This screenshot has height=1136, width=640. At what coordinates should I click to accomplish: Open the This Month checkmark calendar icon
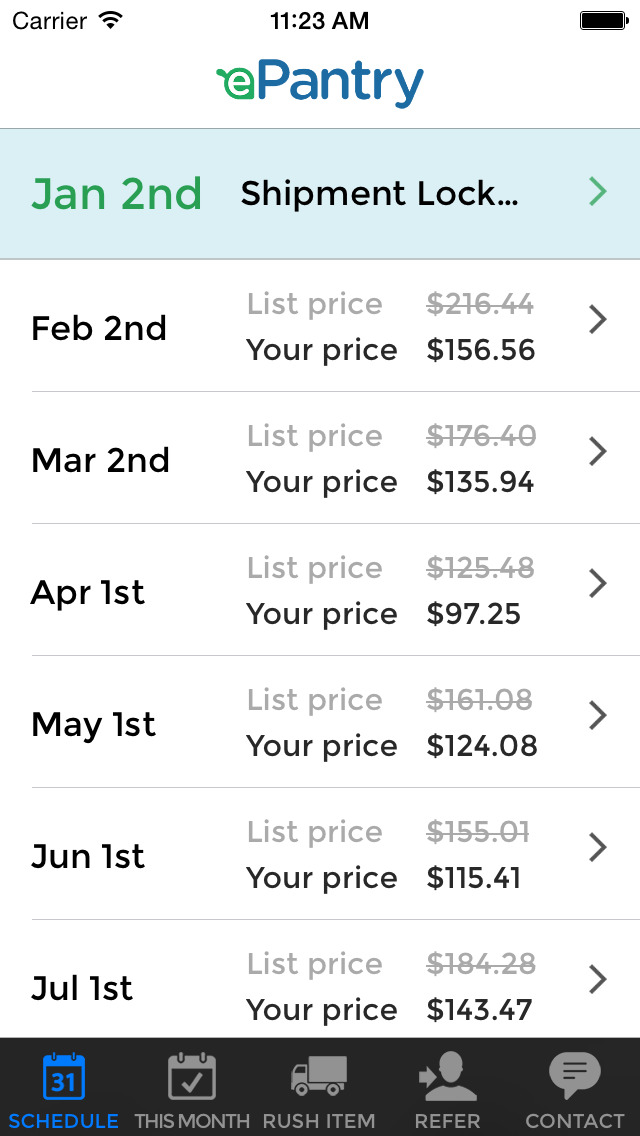point(192,1077)
